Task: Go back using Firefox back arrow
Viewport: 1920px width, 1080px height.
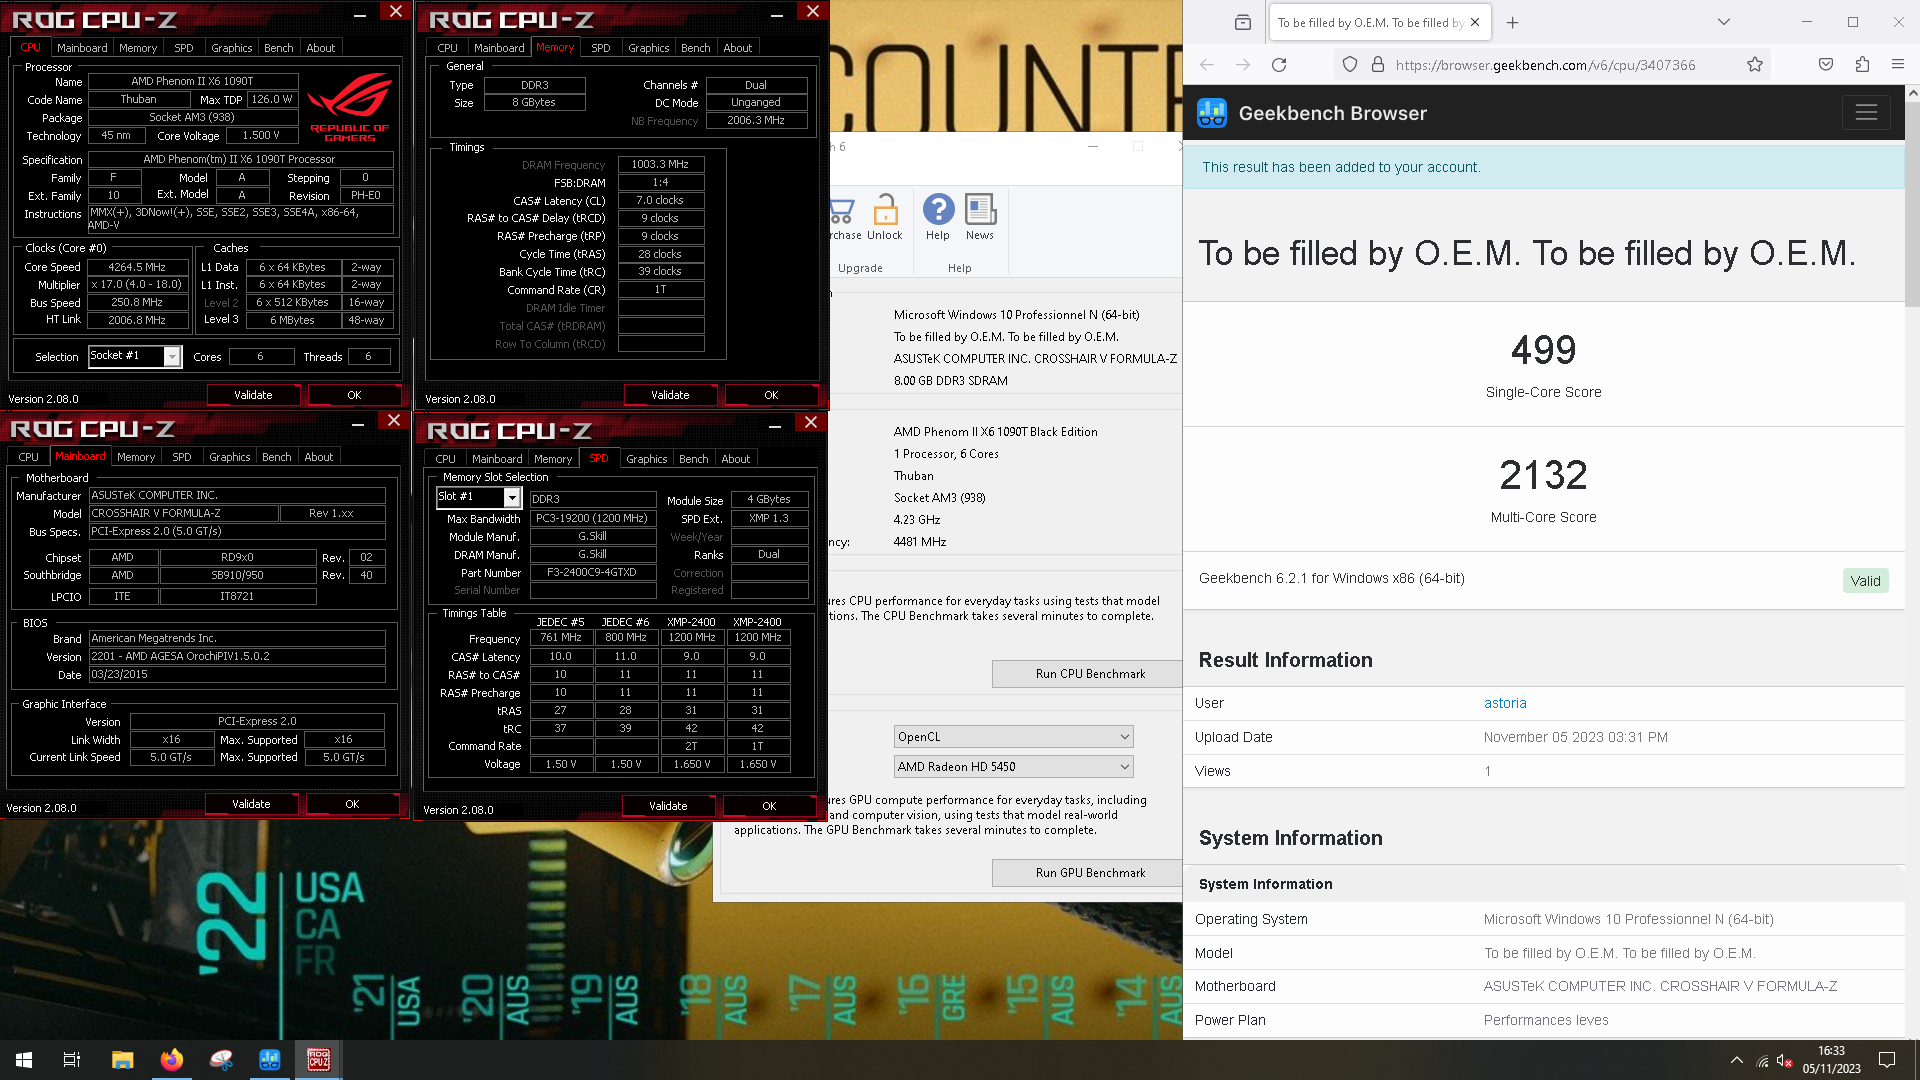Action: pyautogui.click(x=1207, y=65)
